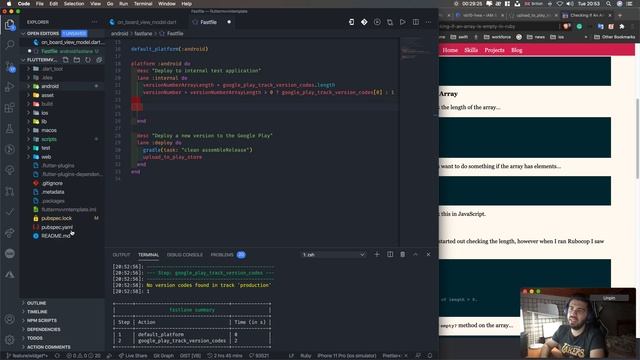Open the Extensions view
This screenshot has width=640, height=360.
[10, 108]
